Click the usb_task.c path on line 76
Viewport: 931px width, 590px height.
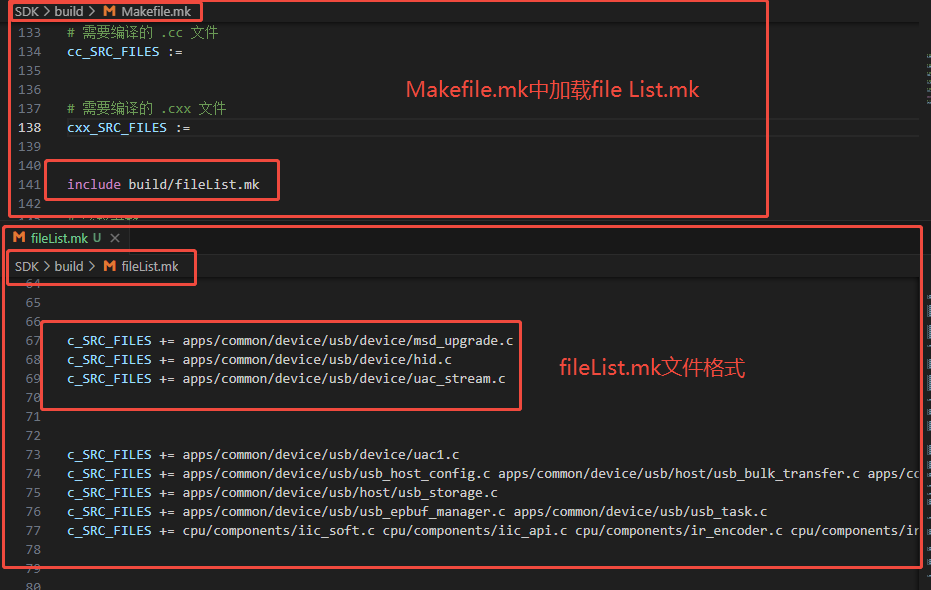640,512
